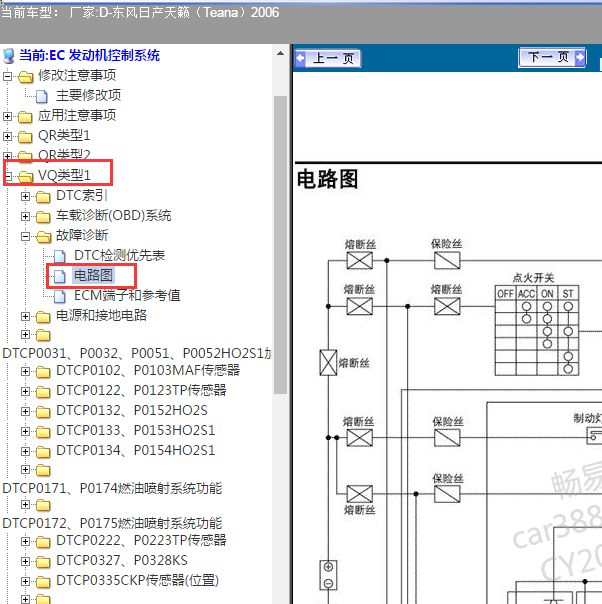Click the tree panel scrollbar up arrow
The image size is (602, 604).
click(280, 54)
